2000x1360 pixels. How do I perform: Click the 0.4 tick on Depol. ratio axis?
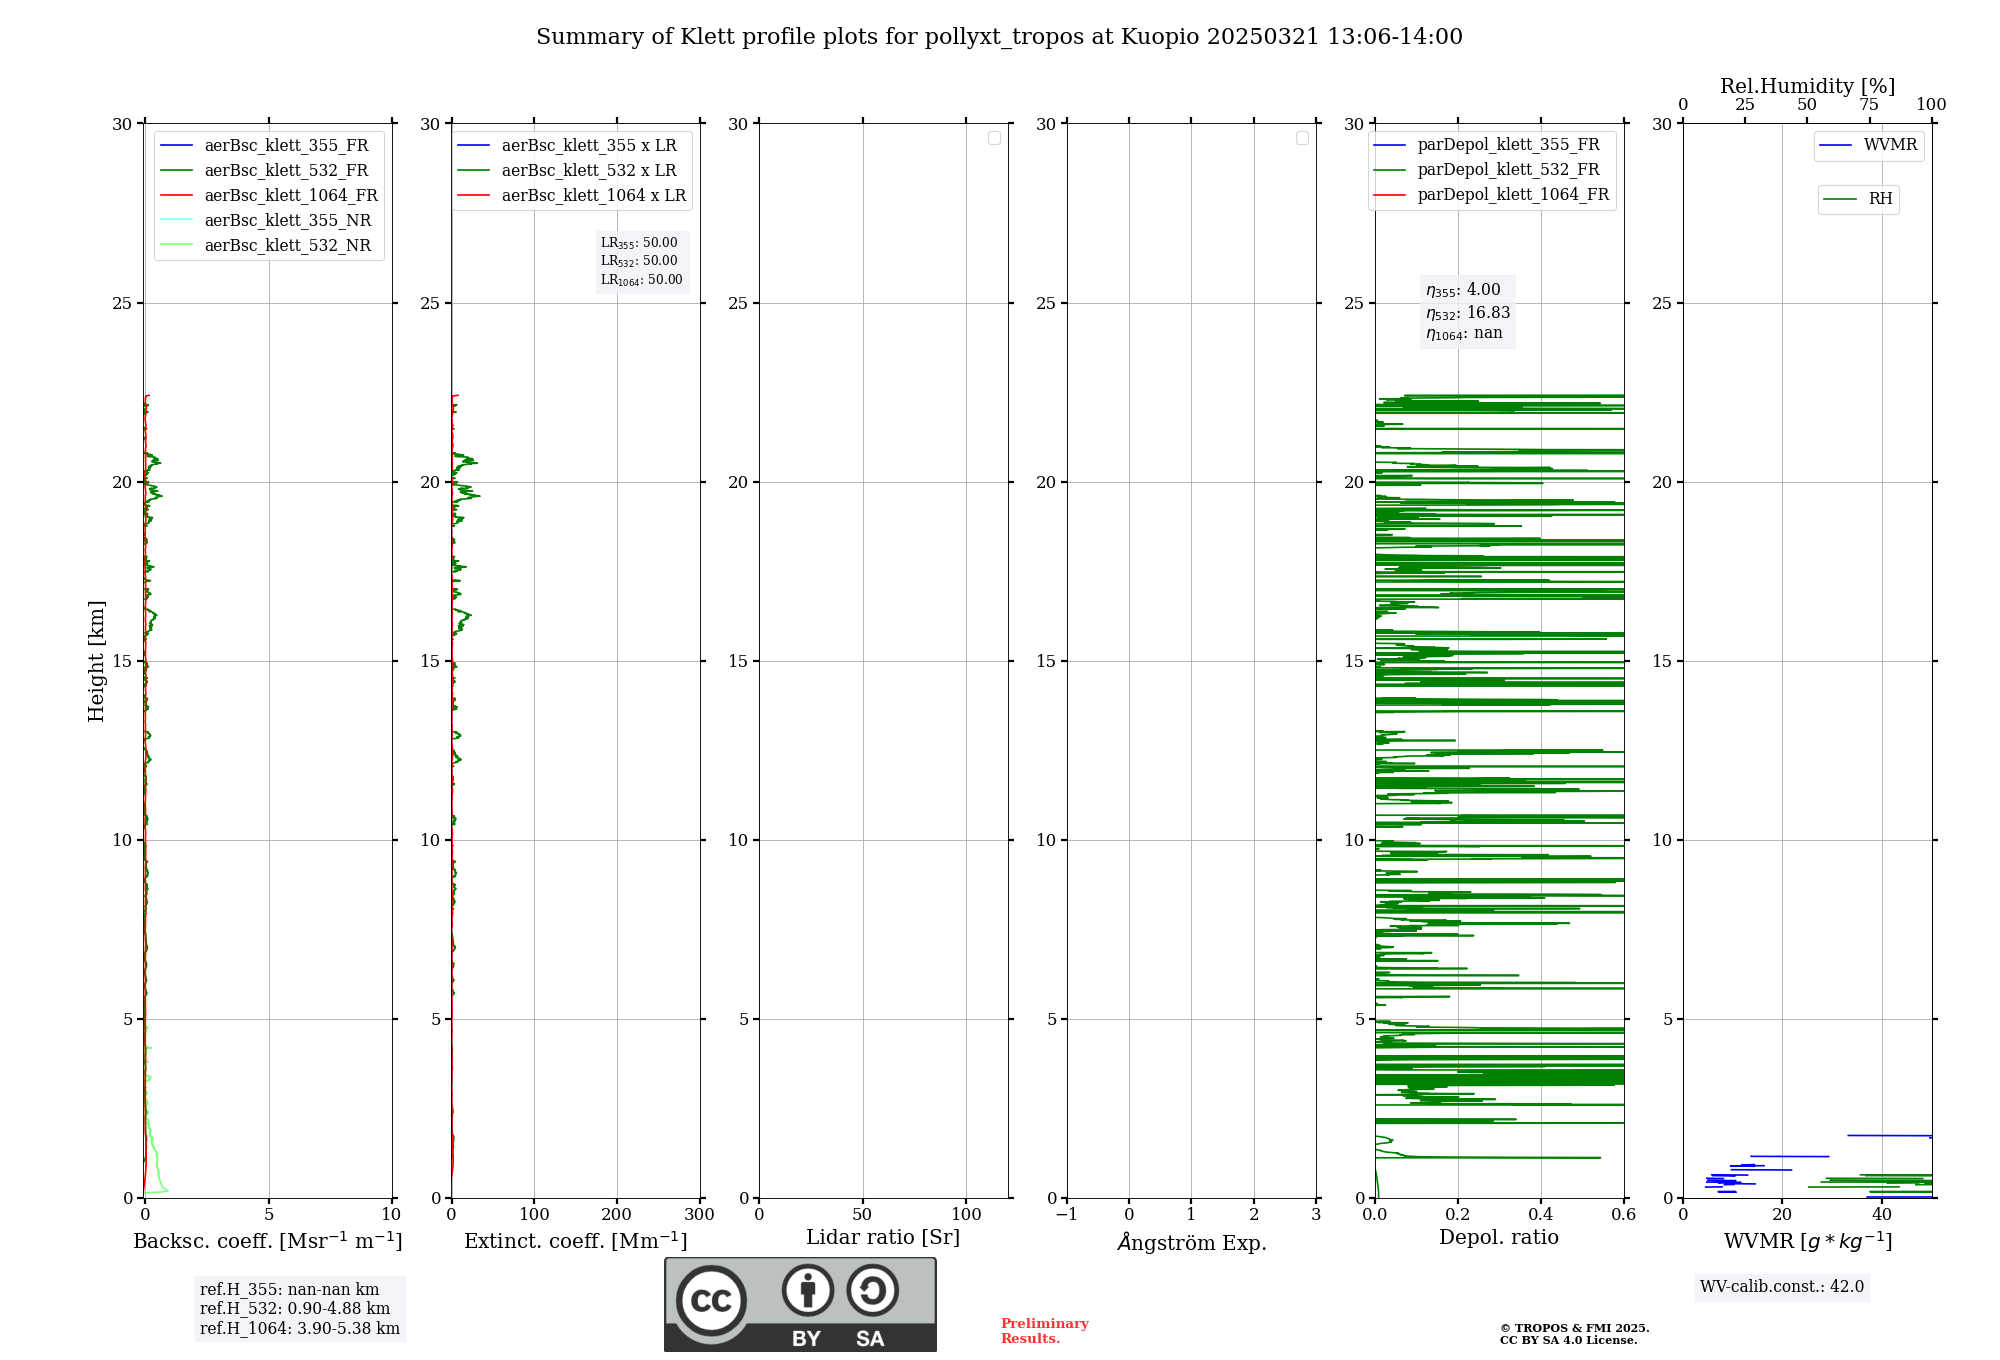[x=1541, y=1215]
